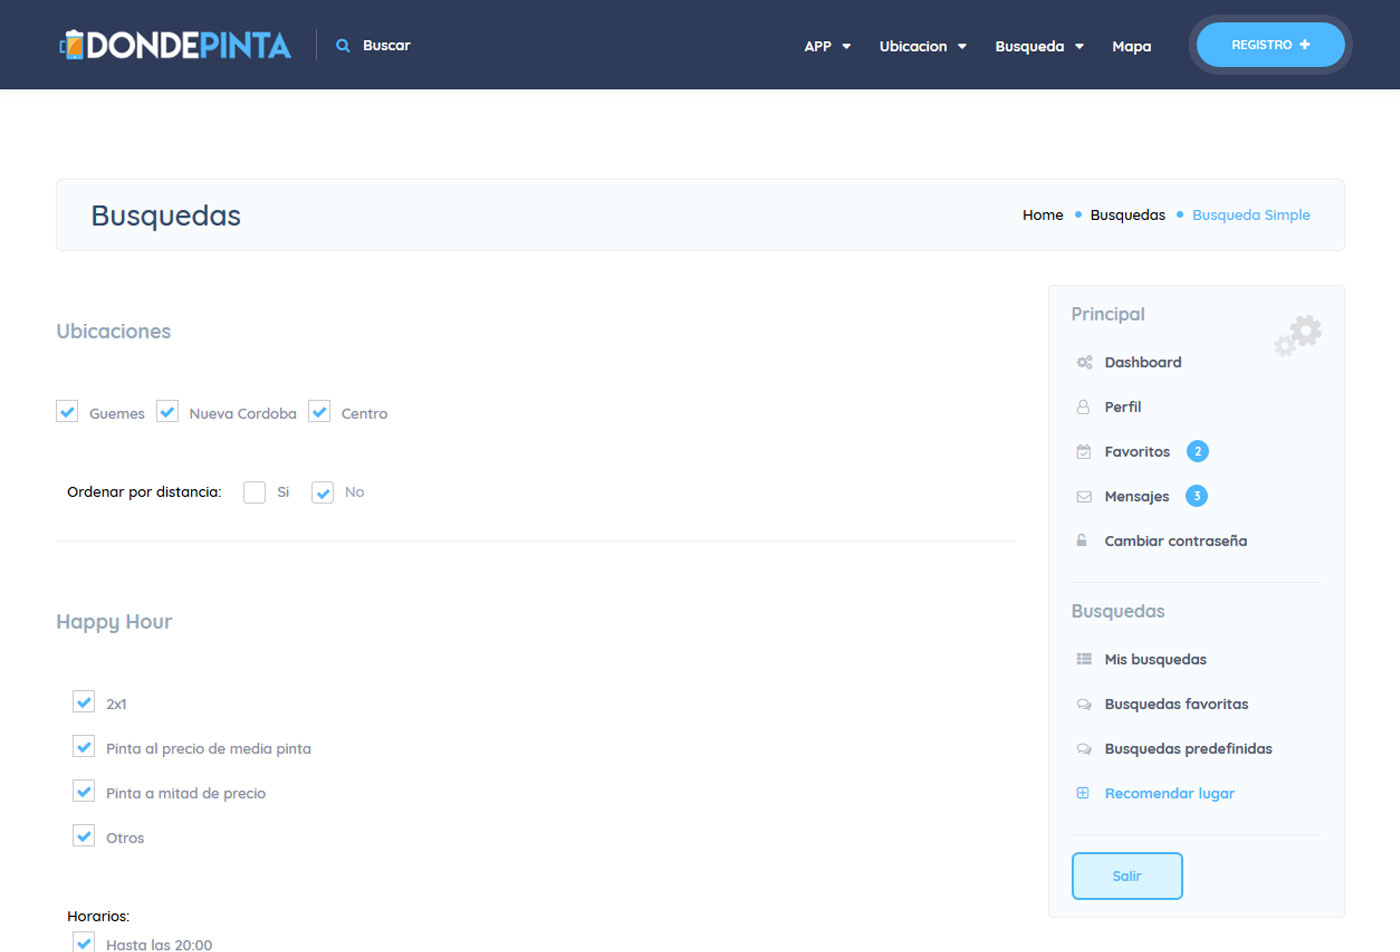Click the DondePinta logo

(x=176, y=45)
